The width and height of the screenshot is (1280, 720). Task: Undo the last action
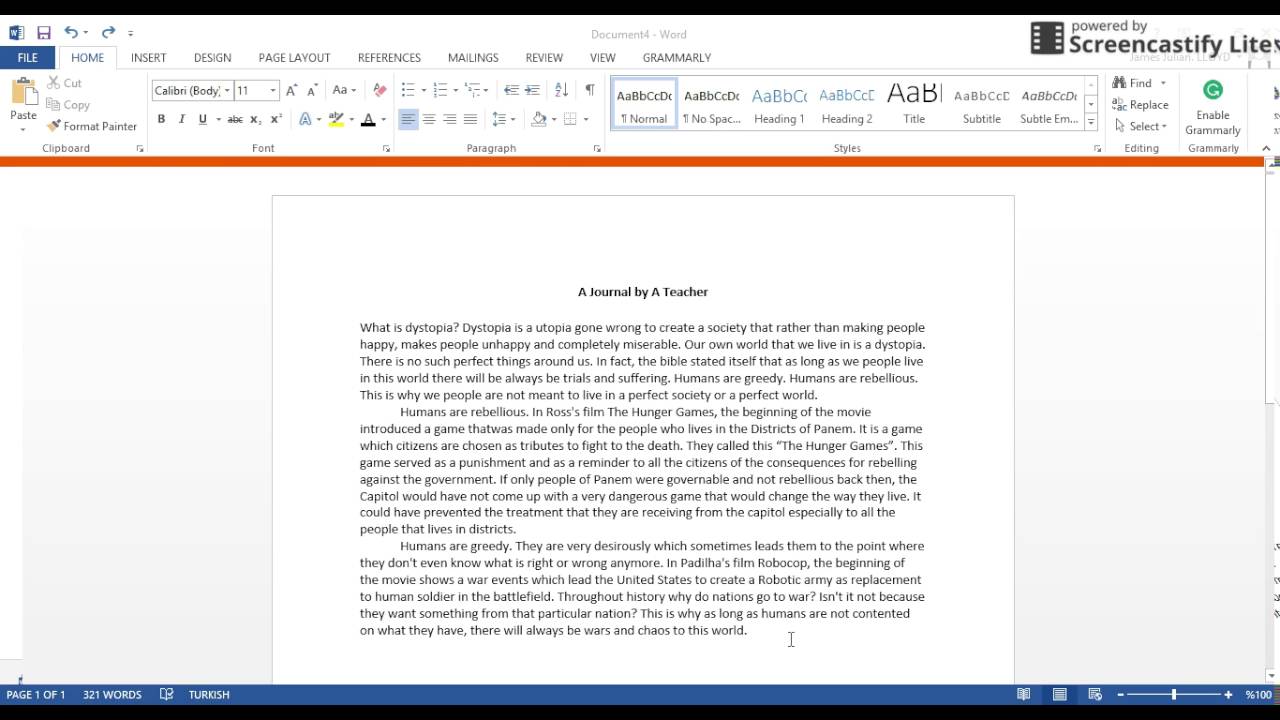pos(70,33)
